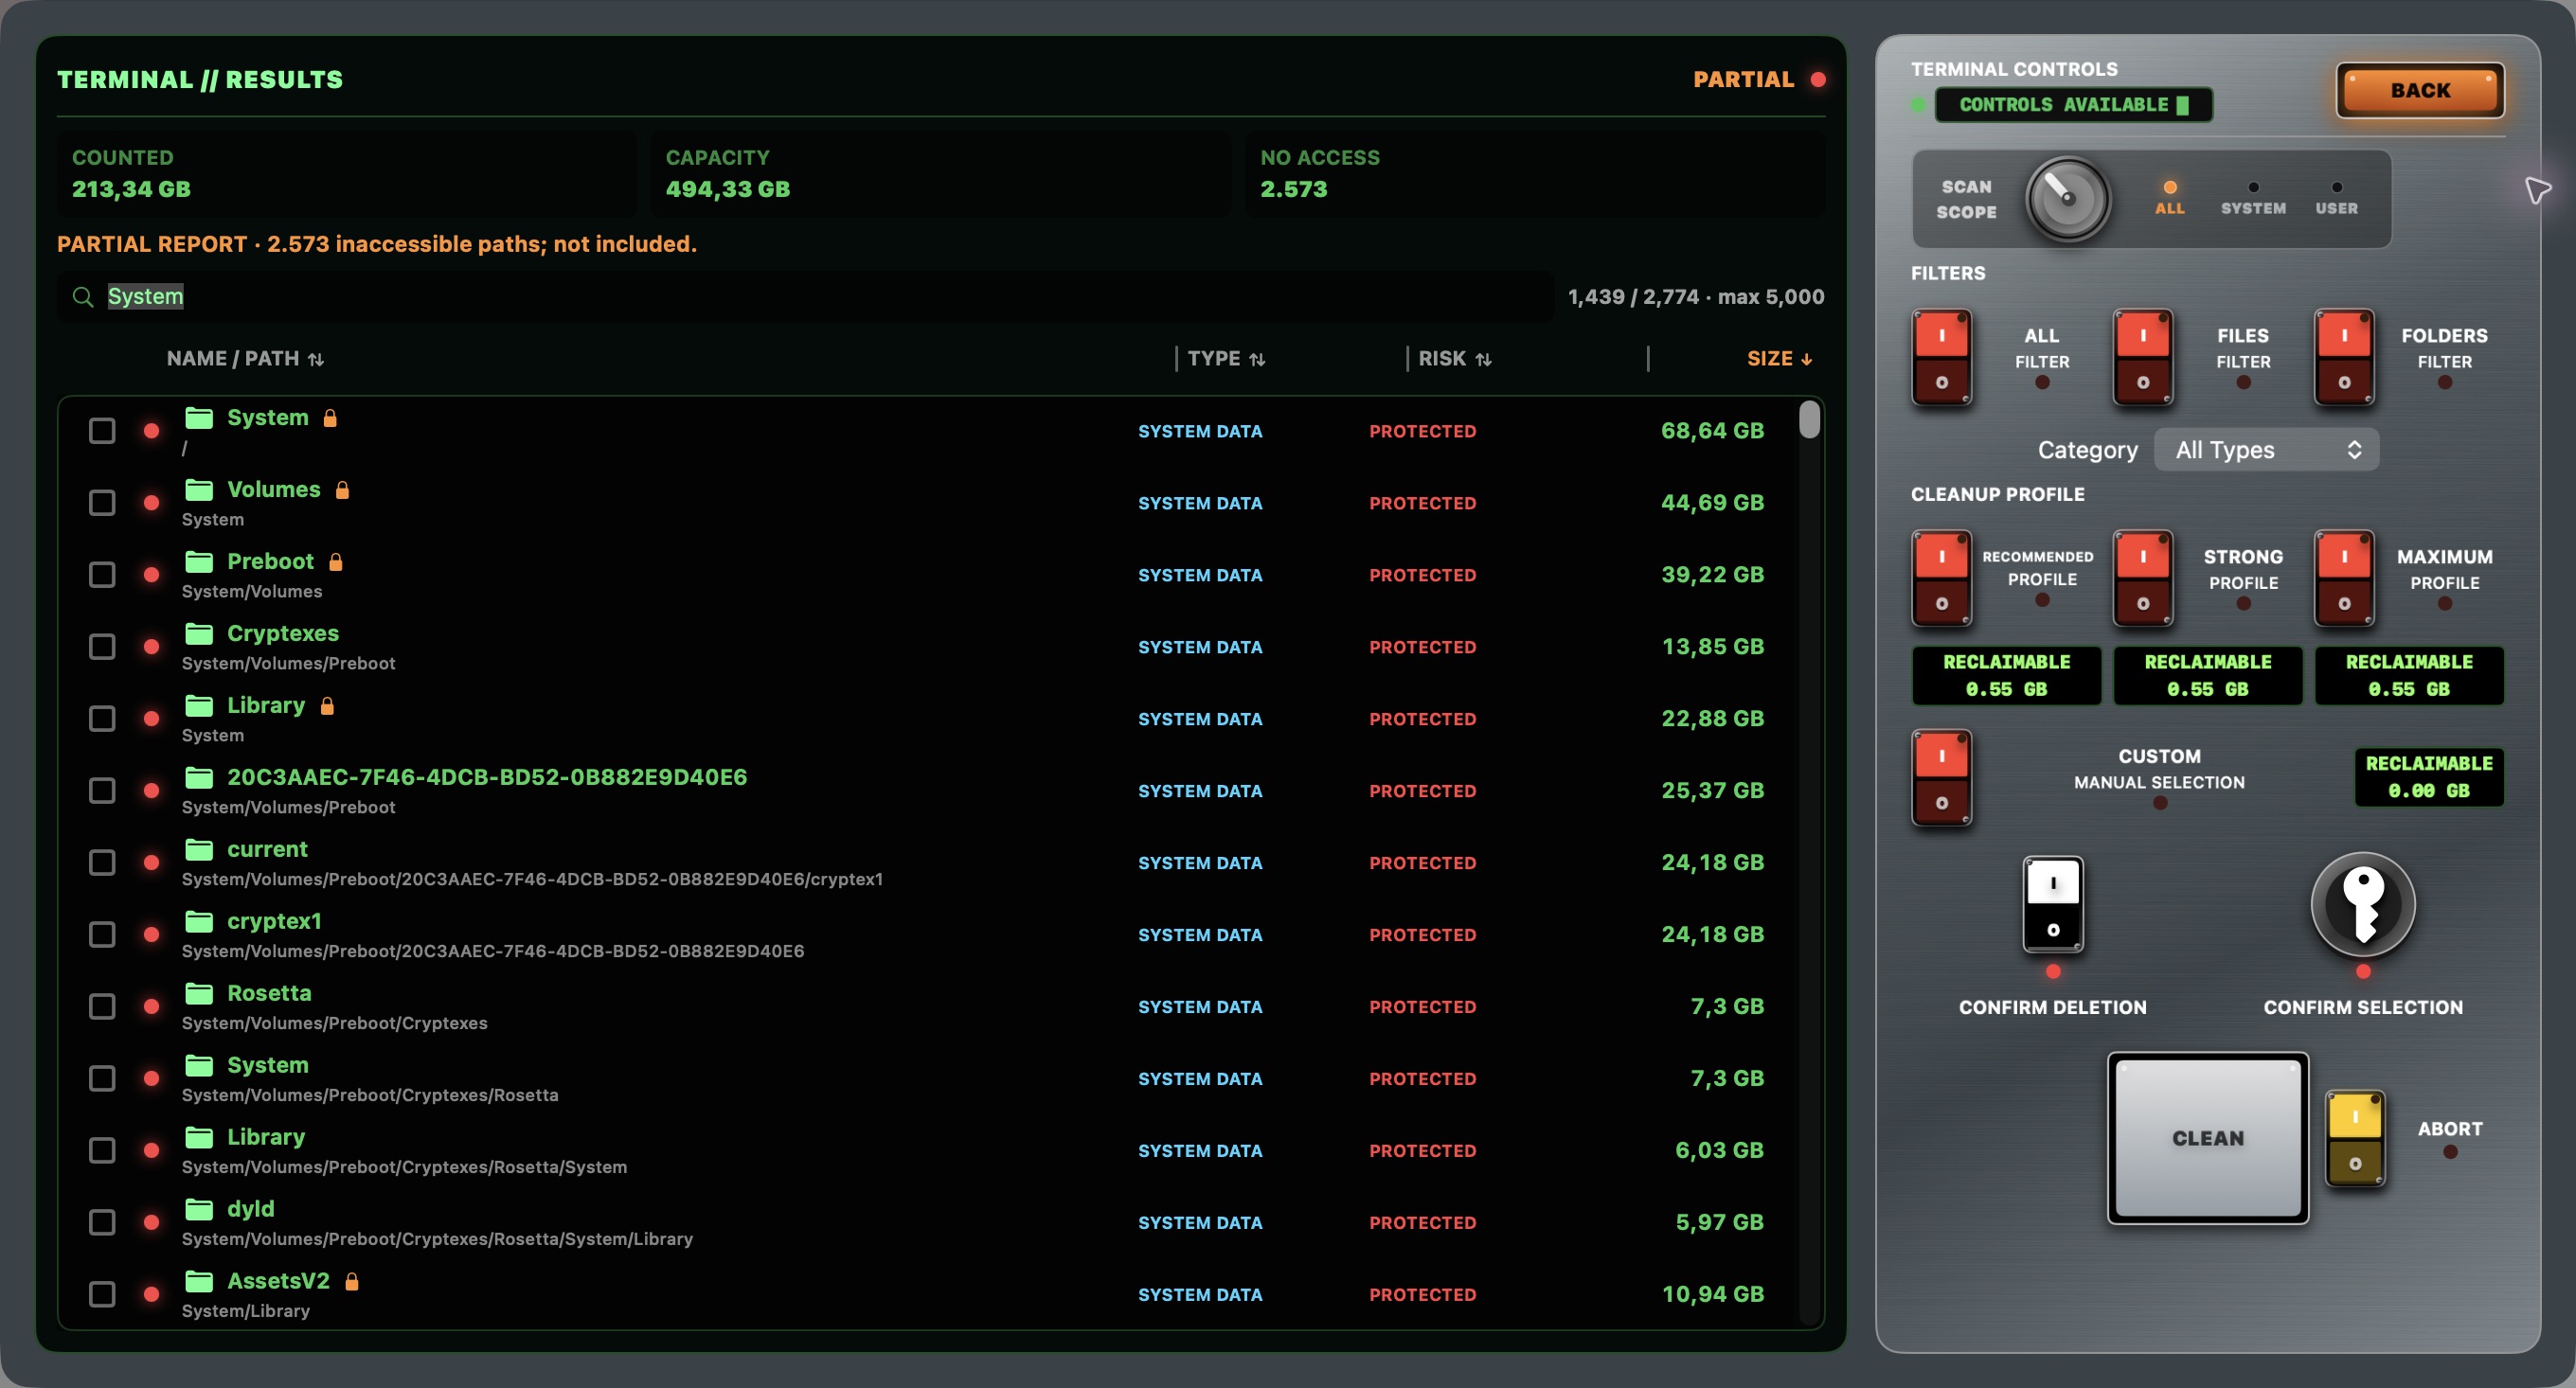Click the lock icon beside Preboot
The height and width of the screenshot is (1388, 2576).
[336, 561]
